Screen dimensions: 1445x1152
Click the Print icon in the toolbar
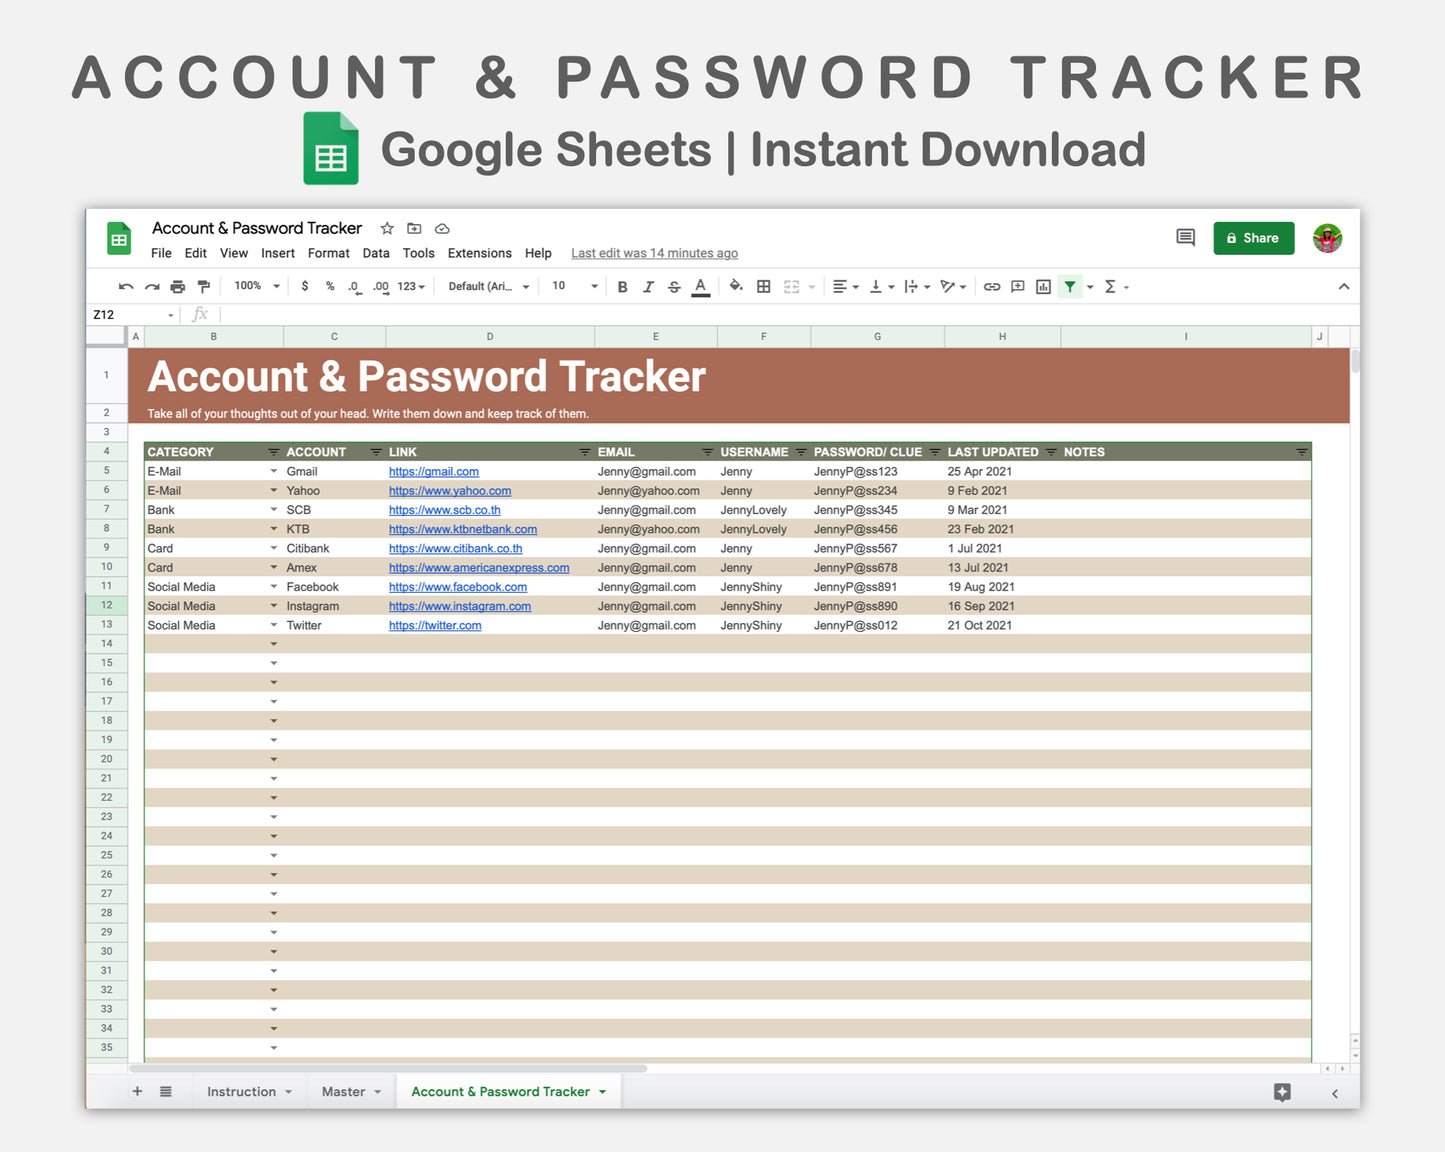coord(178,286)
